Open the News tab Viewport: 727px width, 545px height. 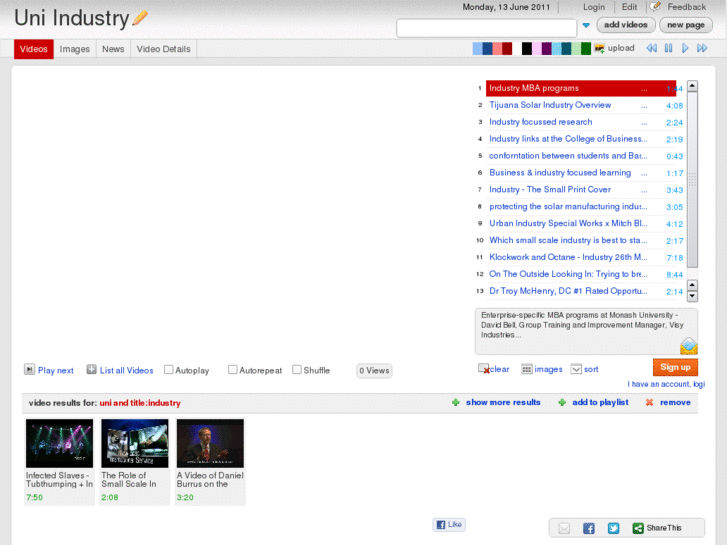pos(113,49)
